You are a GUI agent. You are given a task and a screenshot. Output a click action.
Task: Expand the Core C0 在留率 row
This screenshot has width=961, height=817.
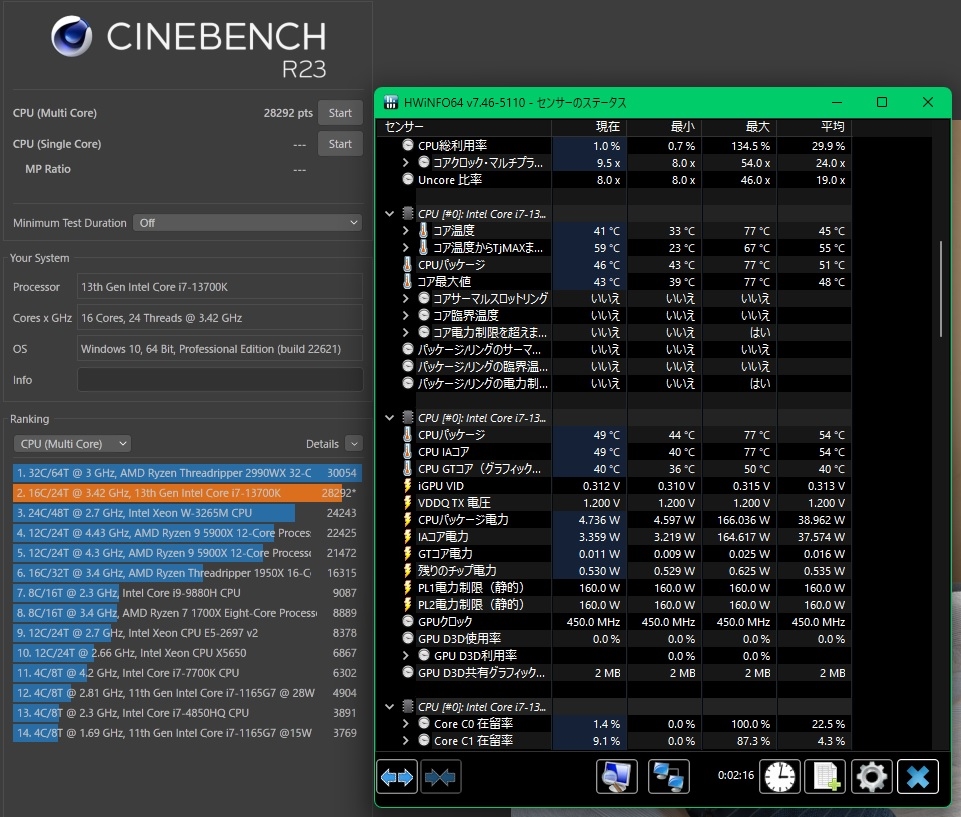click(405, 723)
